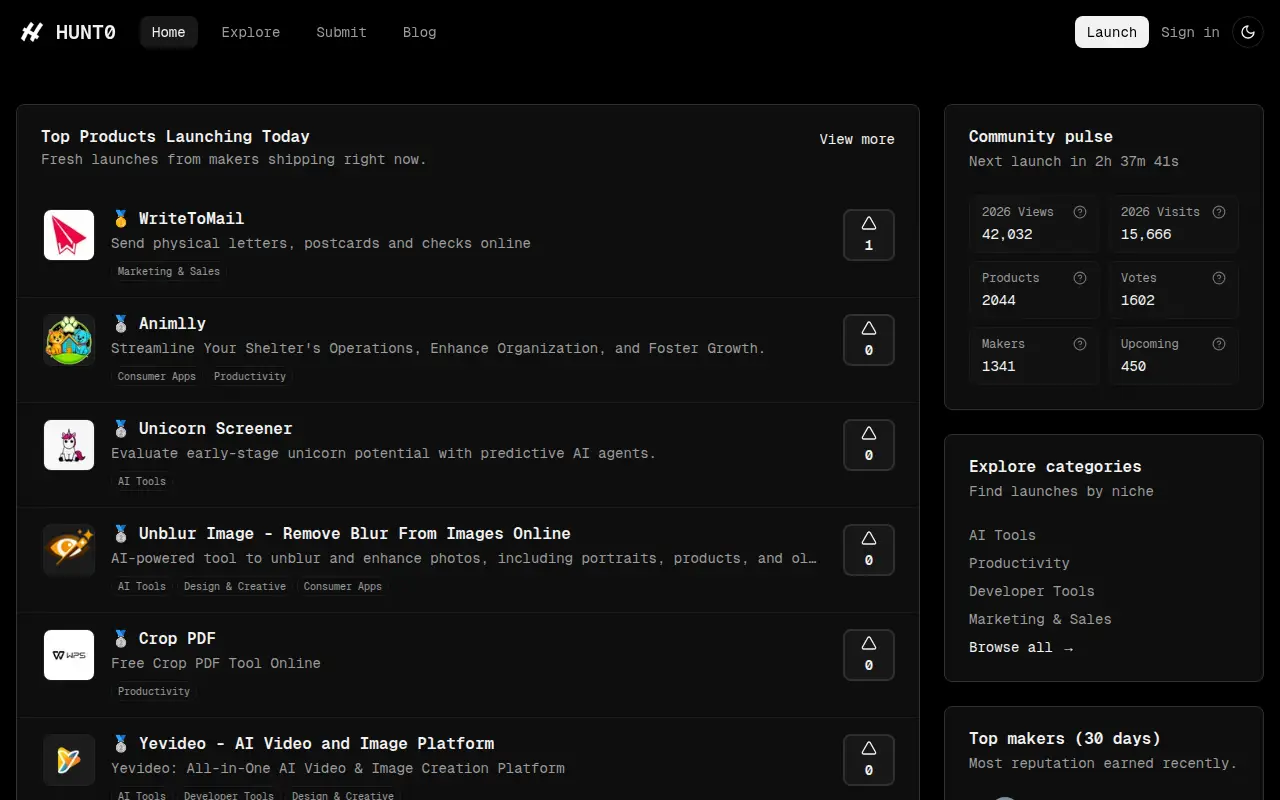Upvote the Crop PDF tool
Viewport: 1280px width, 800px height.
tap(869, 655)
